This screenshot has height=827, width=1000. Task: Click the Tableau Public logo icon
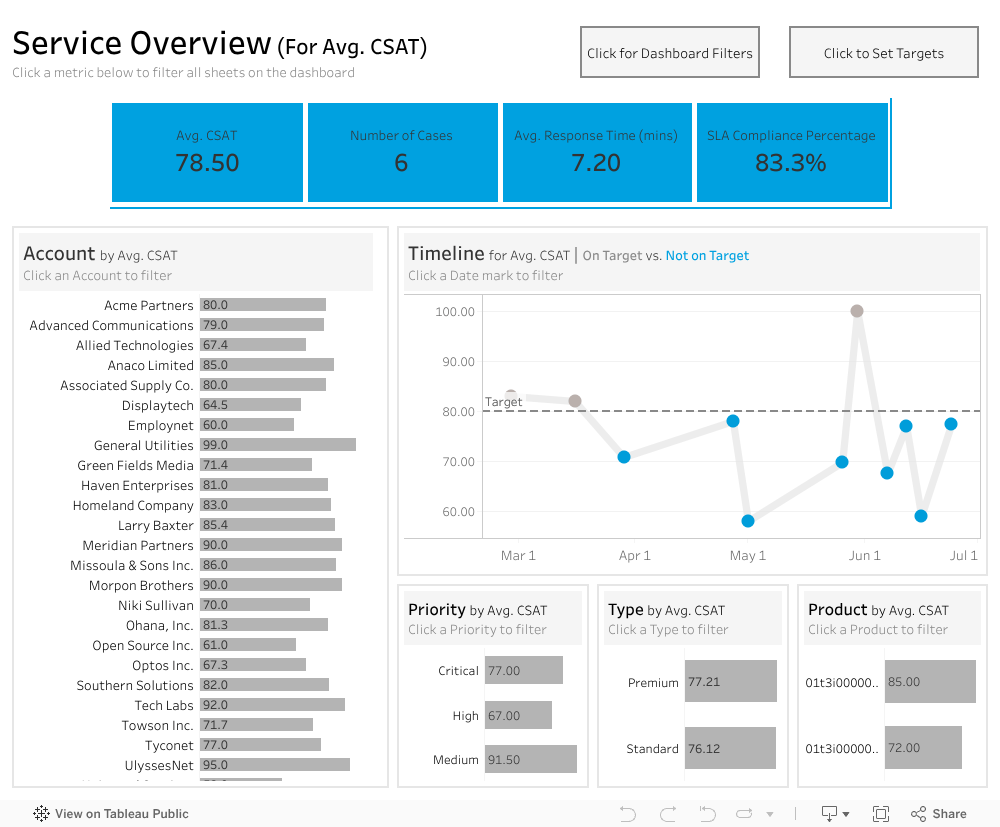click(40, 813)
